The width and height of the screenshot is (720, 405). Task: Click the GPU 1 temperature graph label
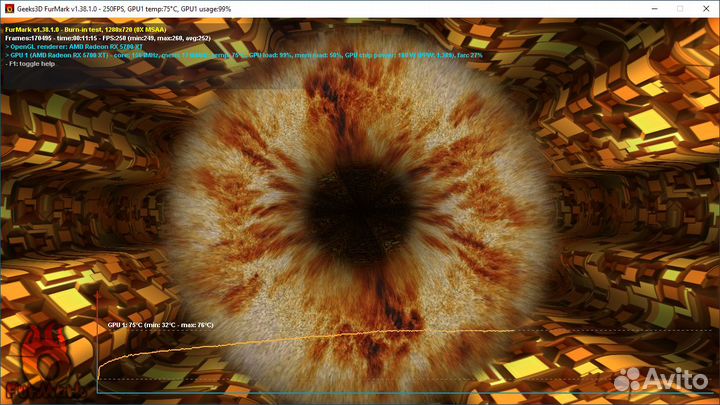(x=160, y=325)
